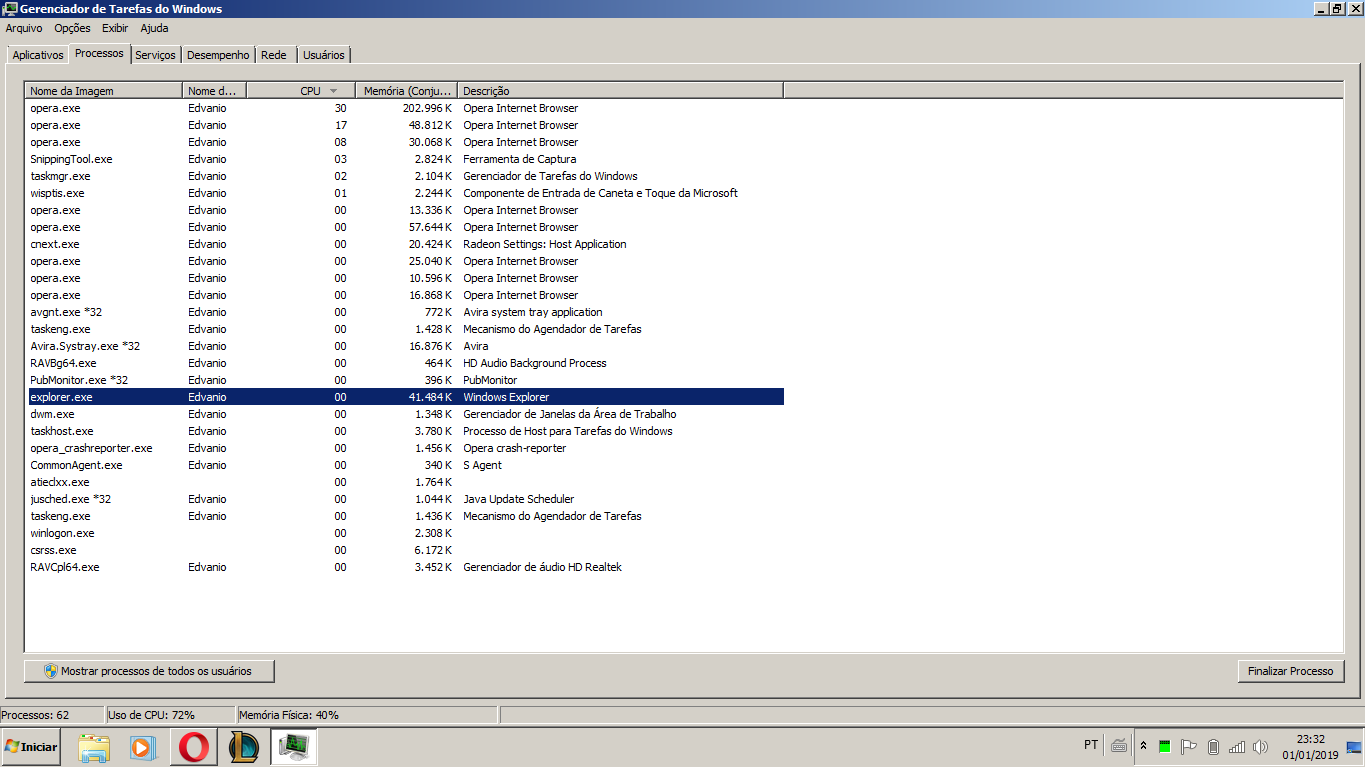This screenshot has height=767, width=1365.
Task: Show hidden system tray icons
Action: [x=1143, y=746]
